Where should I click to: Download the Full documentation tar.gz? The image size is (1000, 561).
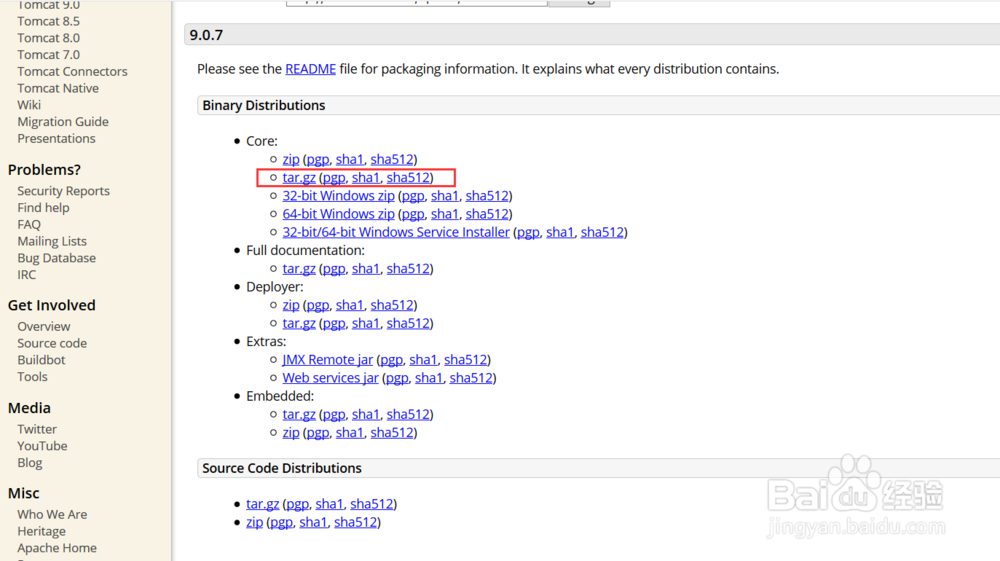[299, 269]
